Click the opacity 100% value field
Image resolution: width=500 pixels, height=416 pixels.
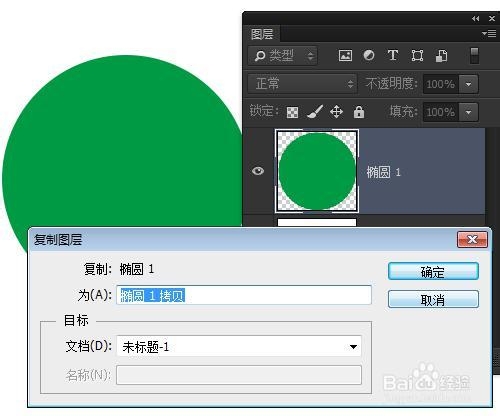click(441, 84)
